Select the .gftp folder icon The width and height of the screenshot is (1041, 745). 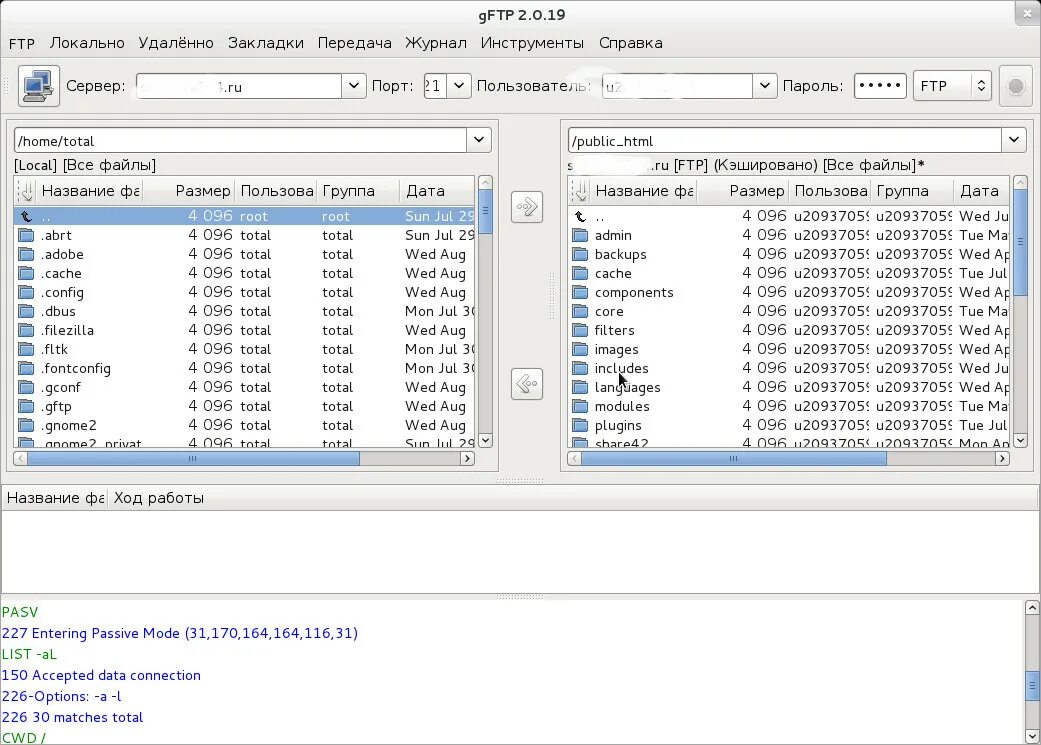click(x=27, y=406)
